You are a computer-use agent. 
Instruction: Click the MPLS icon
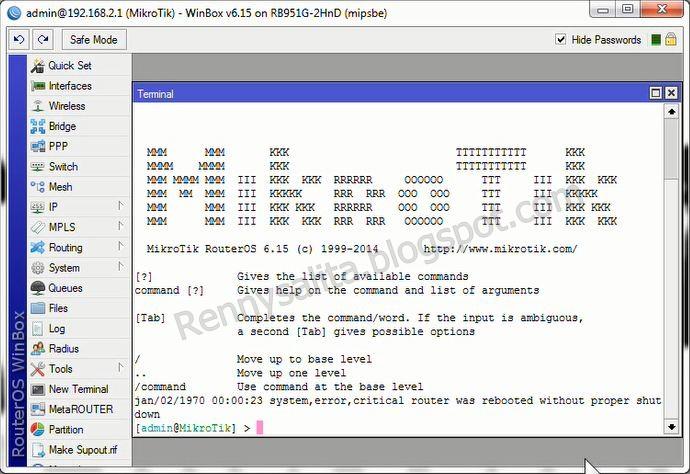[x=38, y=227]
